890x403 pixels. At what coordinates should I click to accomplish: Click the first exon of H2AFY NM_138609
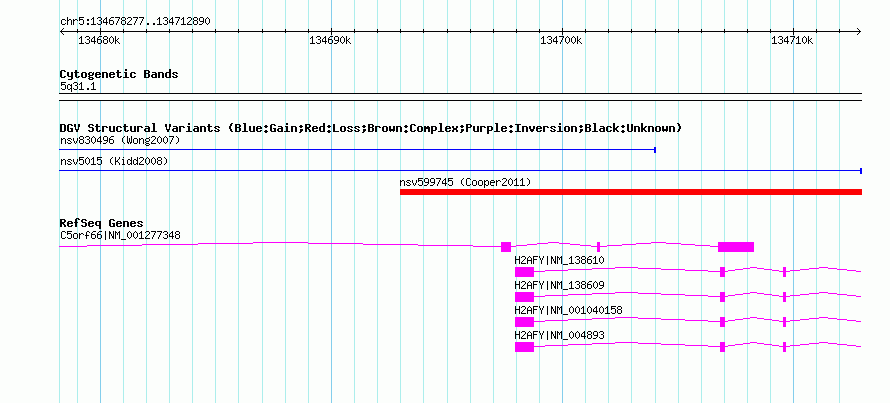[x=524, y=297]
